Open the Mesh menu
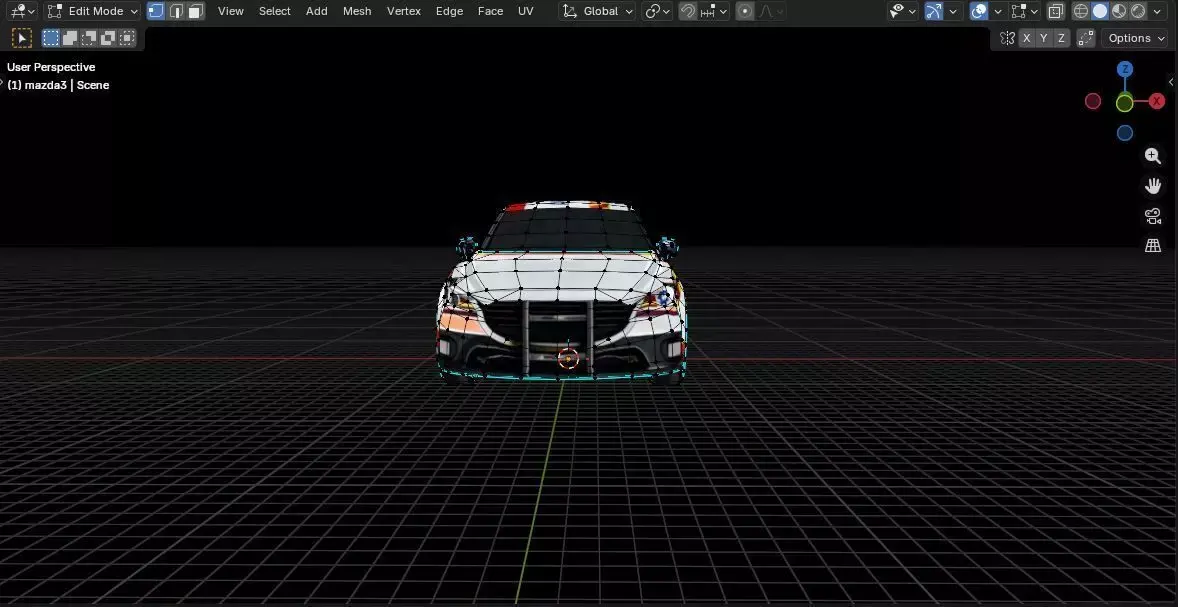The height and width of the screenshot is (607, 1178). (x=357, y=11)
